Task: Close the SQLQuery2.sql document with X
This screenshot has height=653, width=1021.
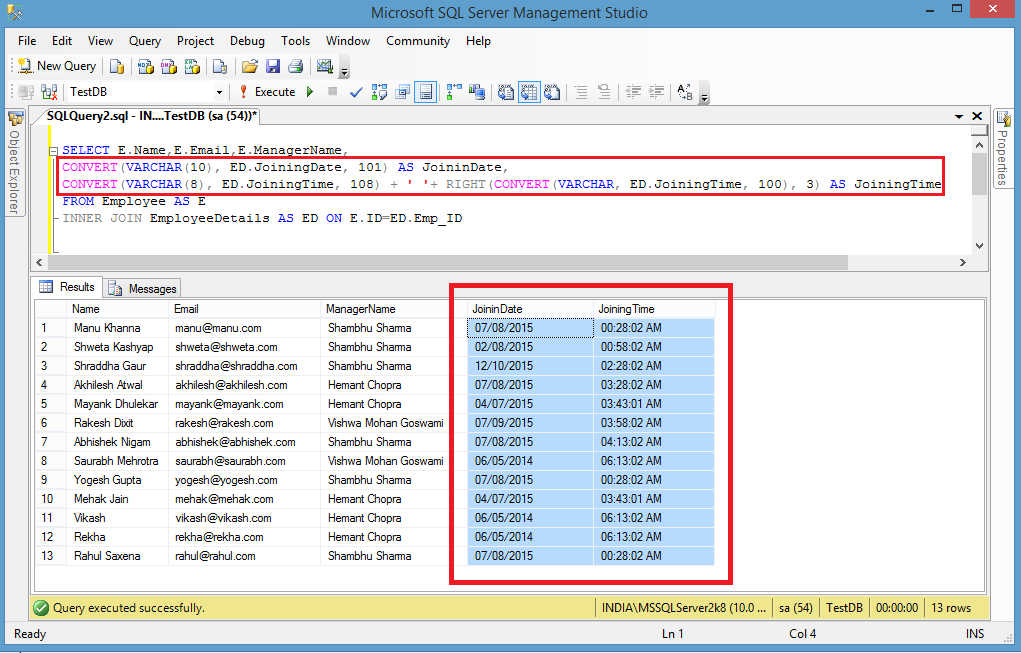Action: pyautogui.click(x=977, y=116)
